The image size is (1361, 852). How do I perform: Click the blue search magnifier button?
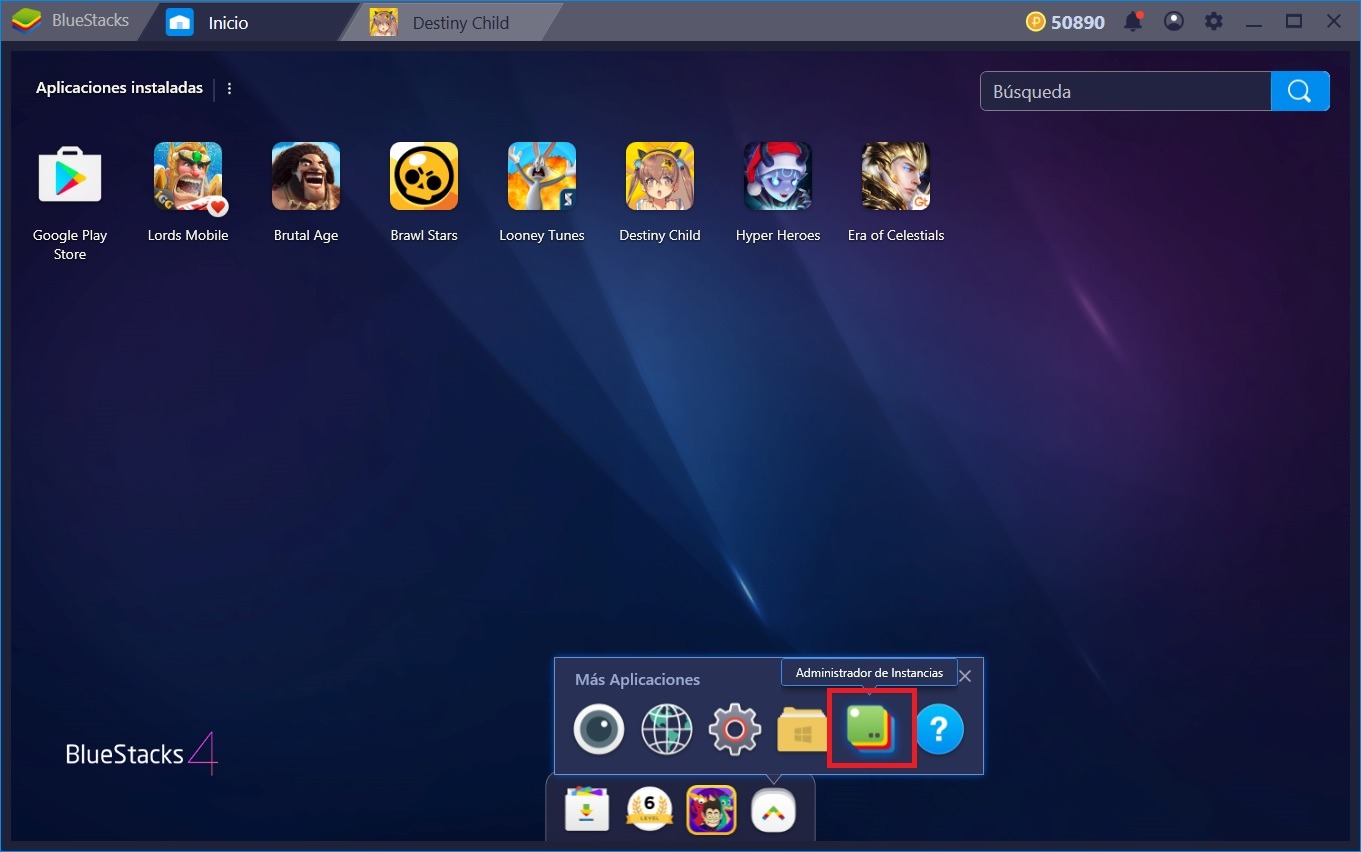pyautogui.click(x=1300, y=91)
